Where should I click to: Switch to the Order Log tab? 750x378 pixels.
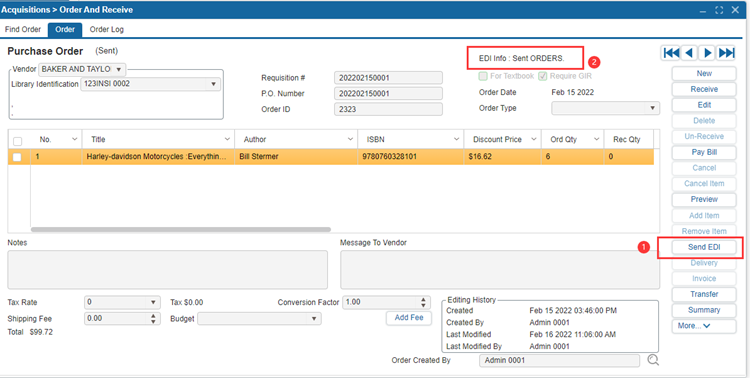[x=107, y=29]
